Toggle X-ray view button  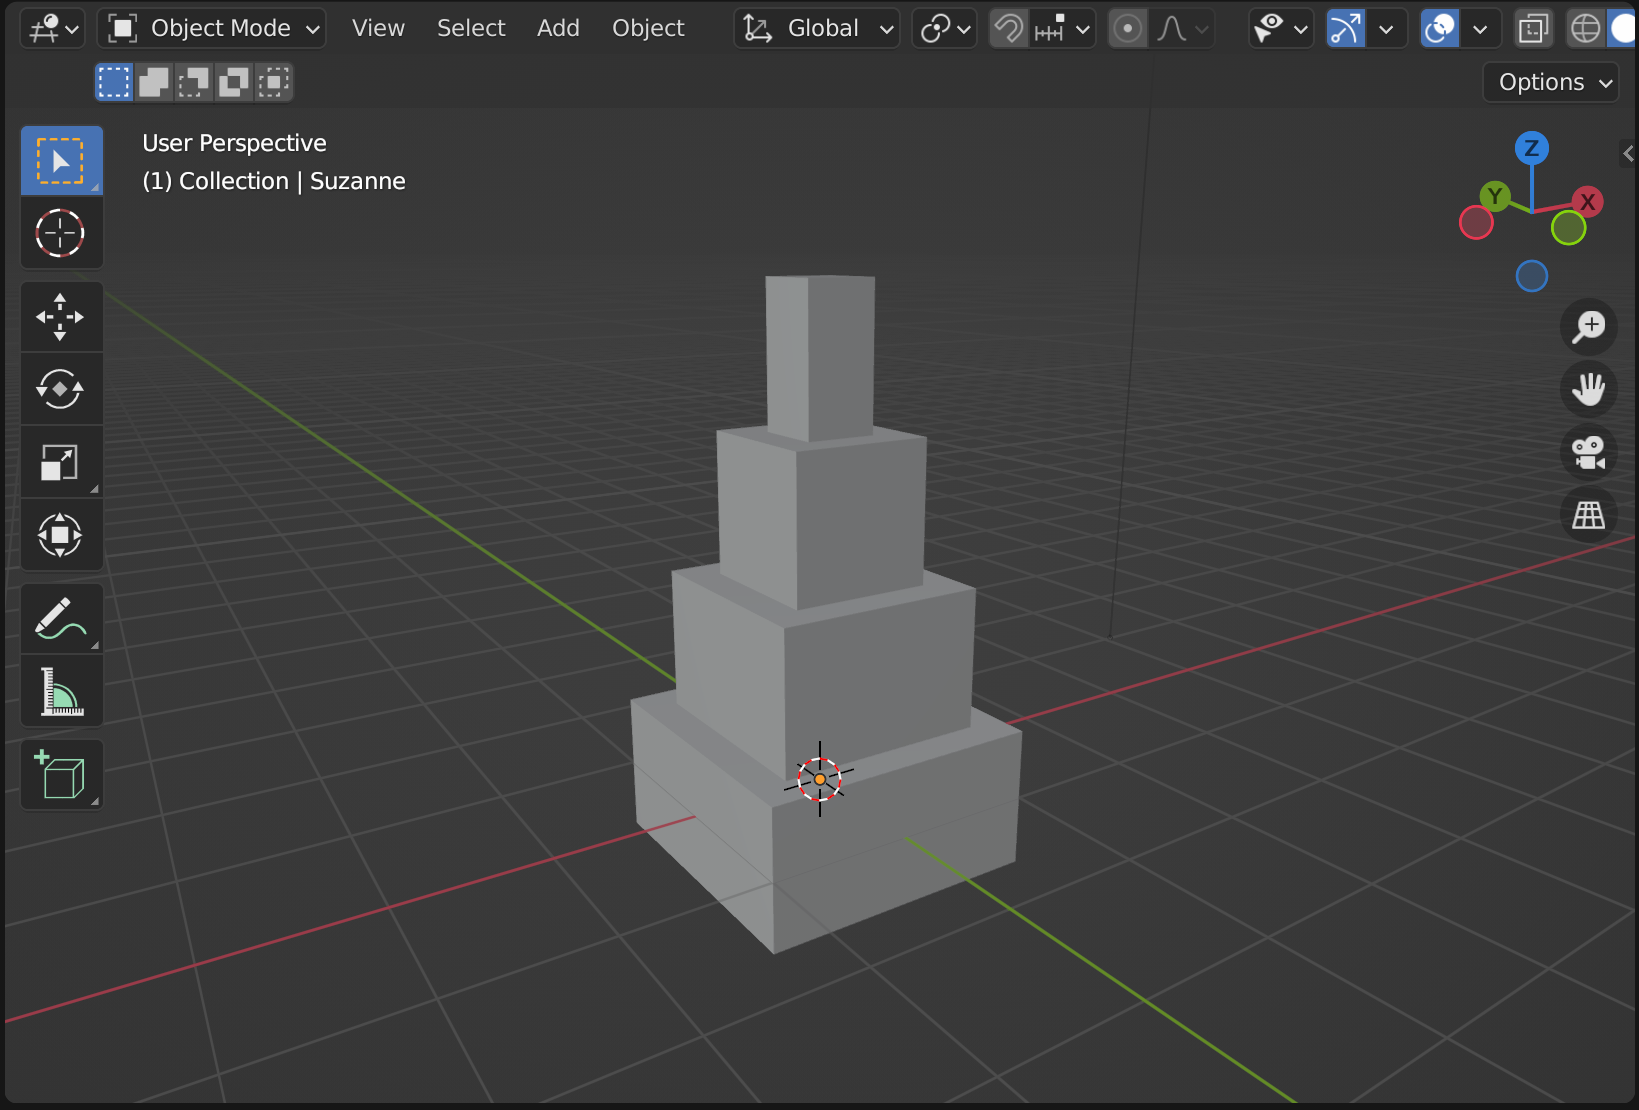click(1533, 29)
